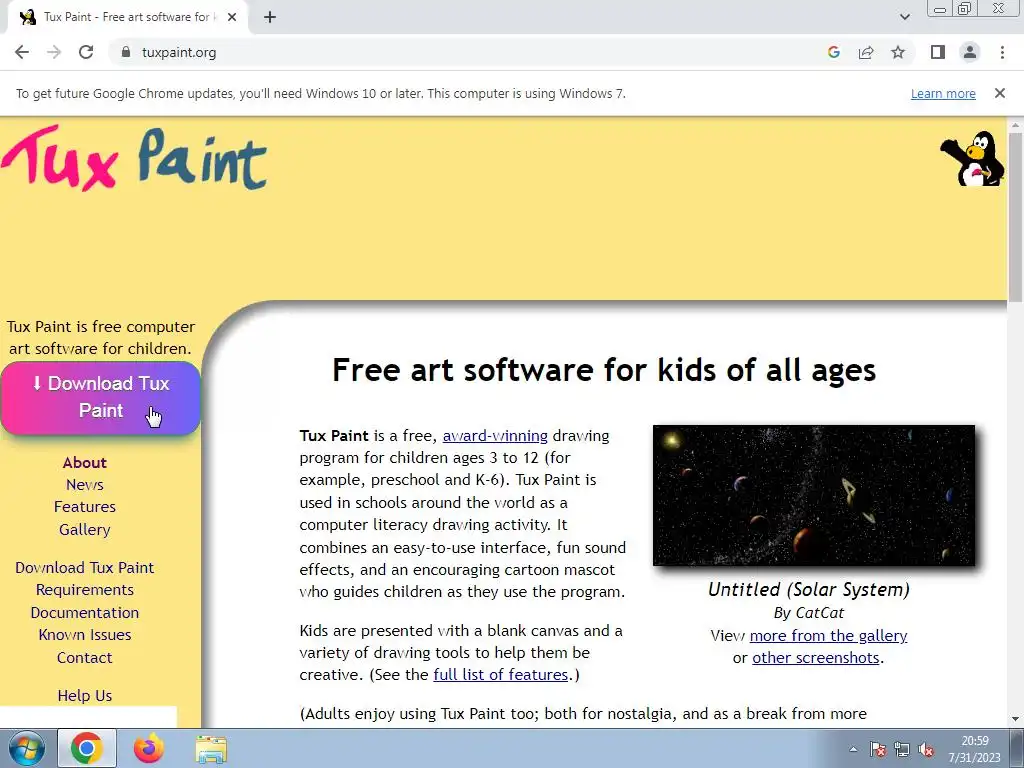Click the Google icon in address bar
Image resolution: width=1024 pixels, height=768 pixels.
[833, 52]
